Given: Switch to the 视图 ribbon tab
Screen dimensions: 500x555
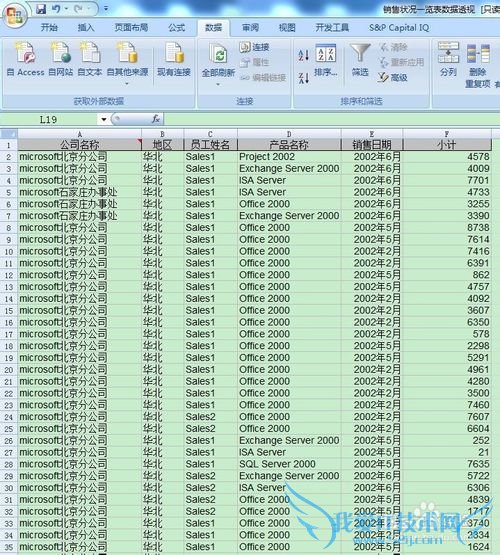Looking at the screenshot, I should [x=287, y=28].
